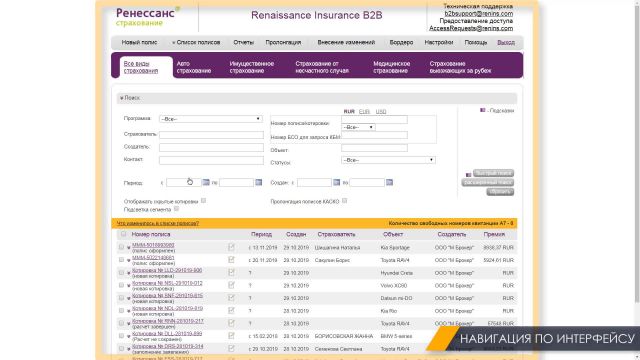Open calendar for Период end date
The height and width of the screenshot is (360, 640).
coord(258,182)
